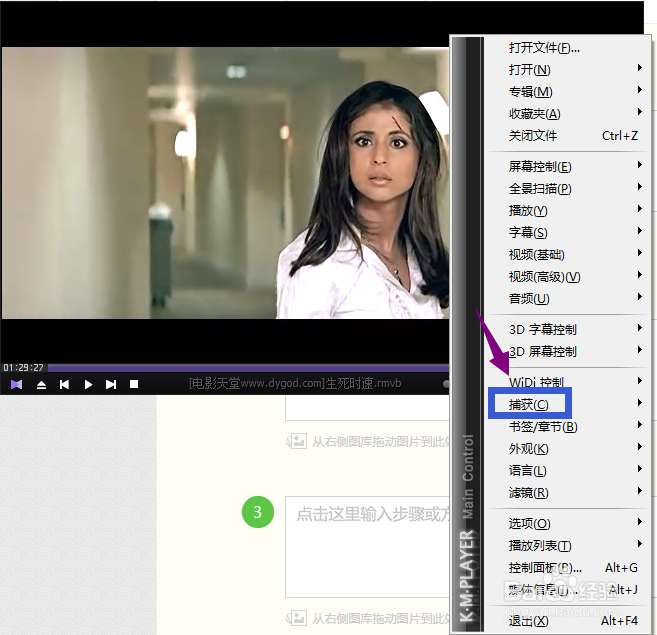Expand arrow beside 屏幕控制(E)
The width and height of the screenshot is (657, 635).
tap(639, 165)
